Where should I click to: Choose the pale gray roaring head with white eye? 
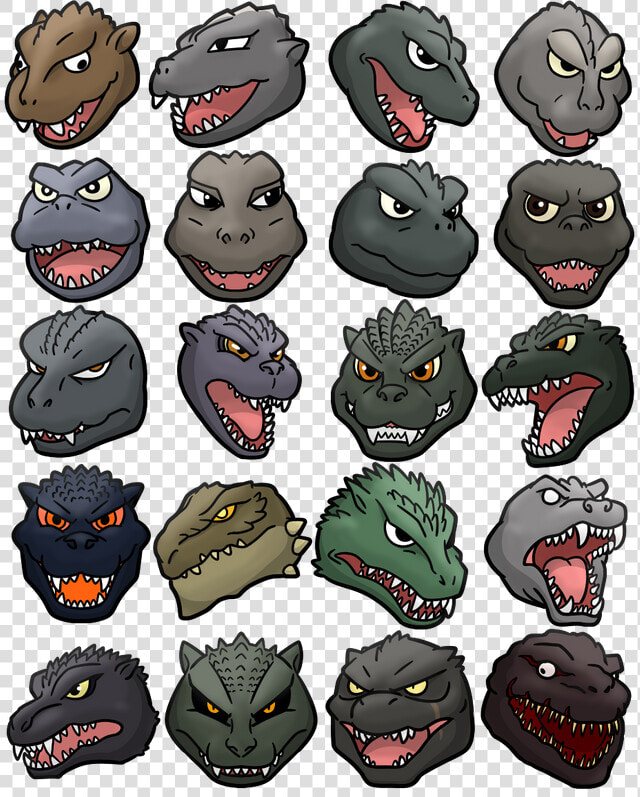(555, 550)
